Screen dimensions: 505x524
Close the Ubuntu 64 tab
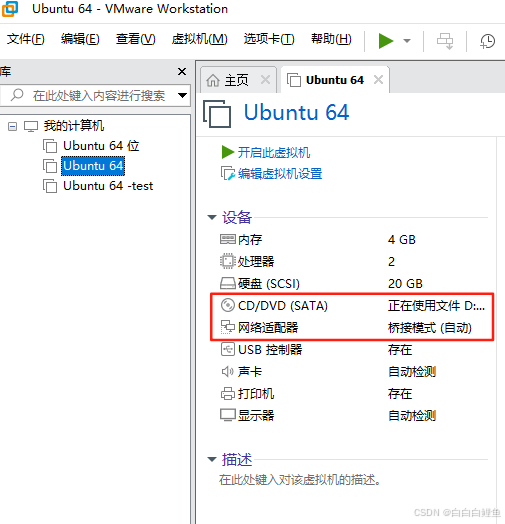(x=378, y=80)
